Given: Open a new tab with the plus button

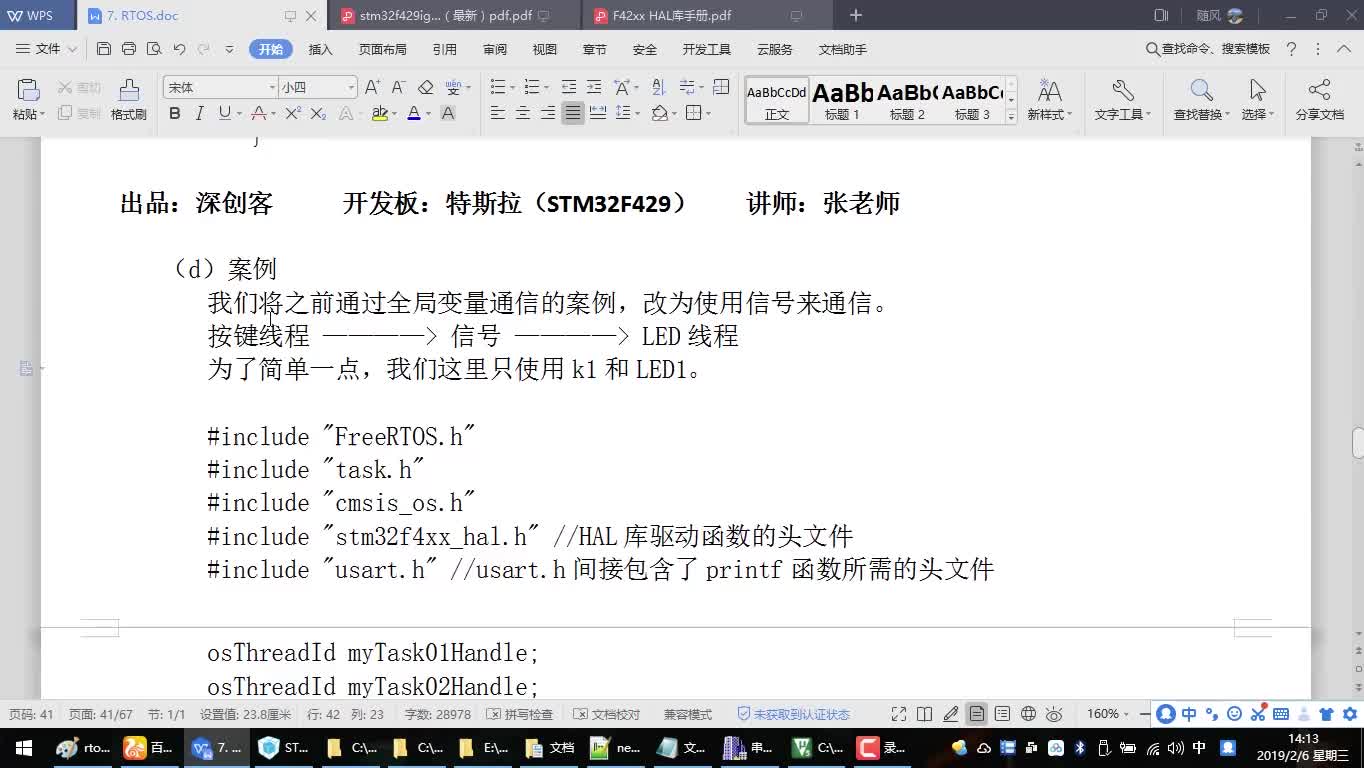Looking at the screenshot, I should click(x=856, y=16).
